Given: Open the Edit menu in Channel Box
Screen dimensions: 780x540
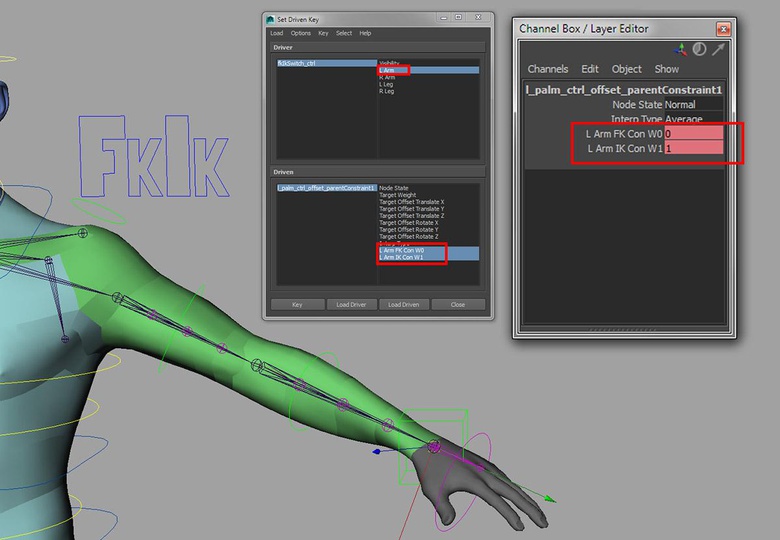Looking at the screenshot, I should pyautogui.click(x=590, y=69).
